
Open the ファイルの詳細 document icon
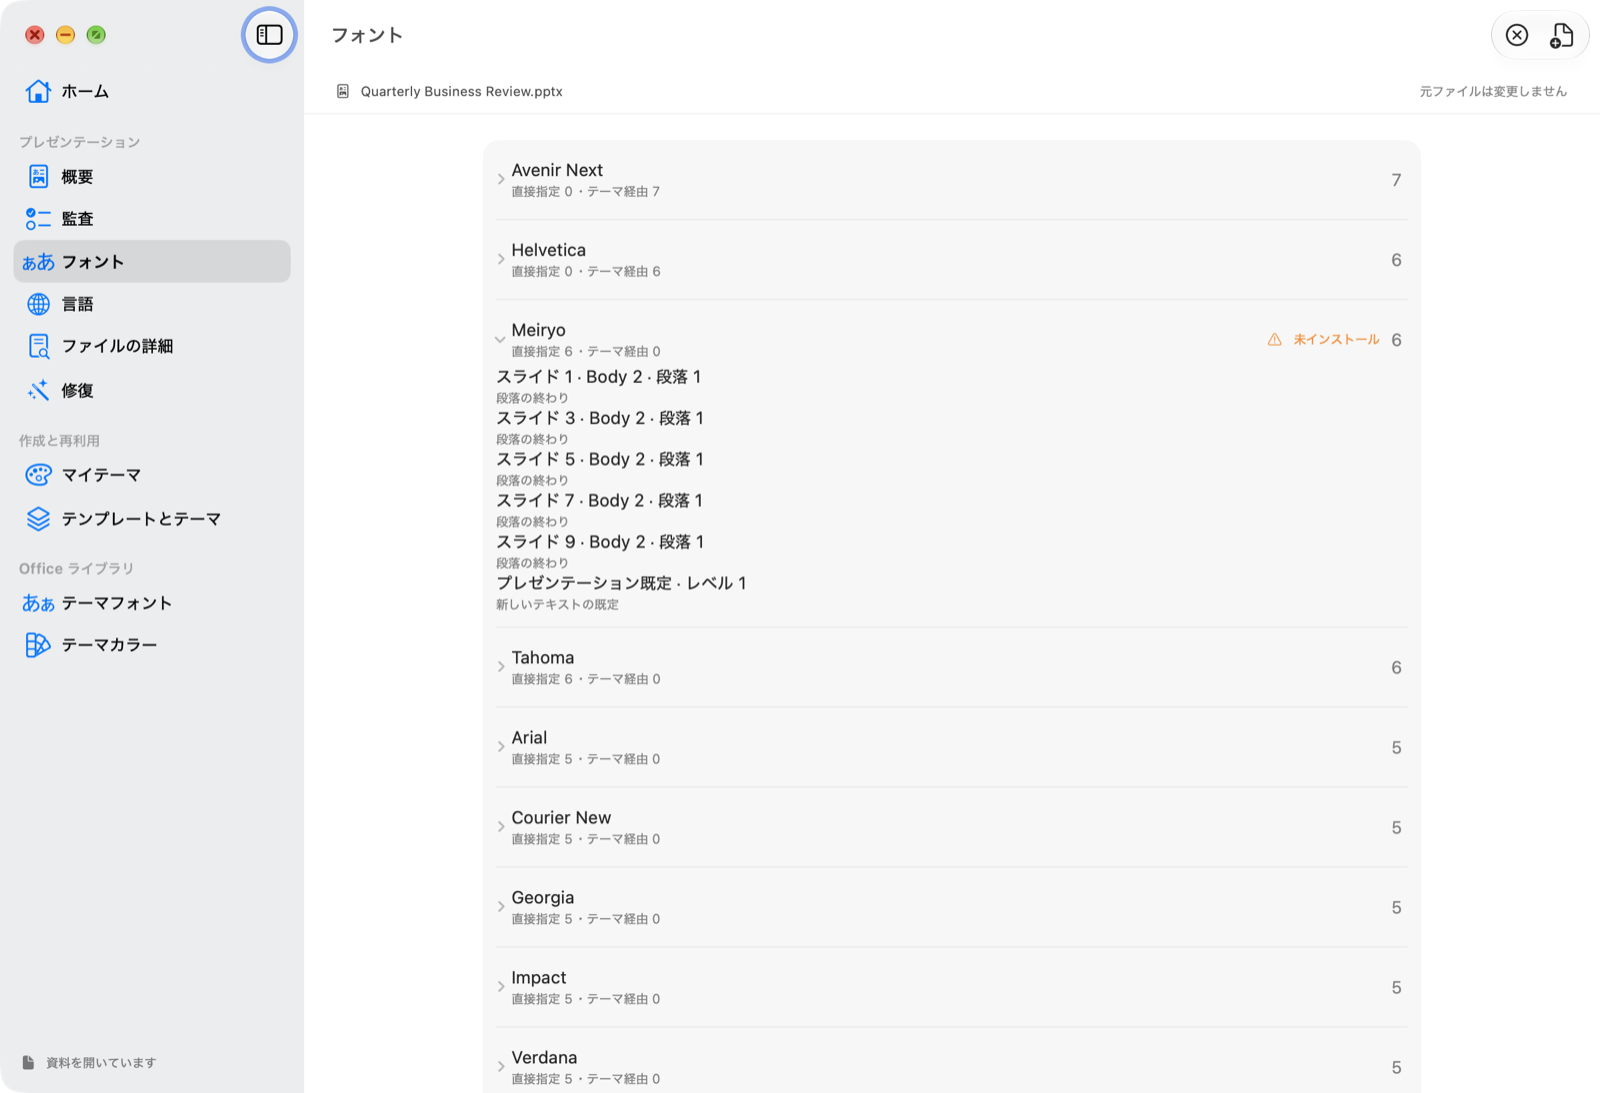pyautogui.click(x=38, y=346)
